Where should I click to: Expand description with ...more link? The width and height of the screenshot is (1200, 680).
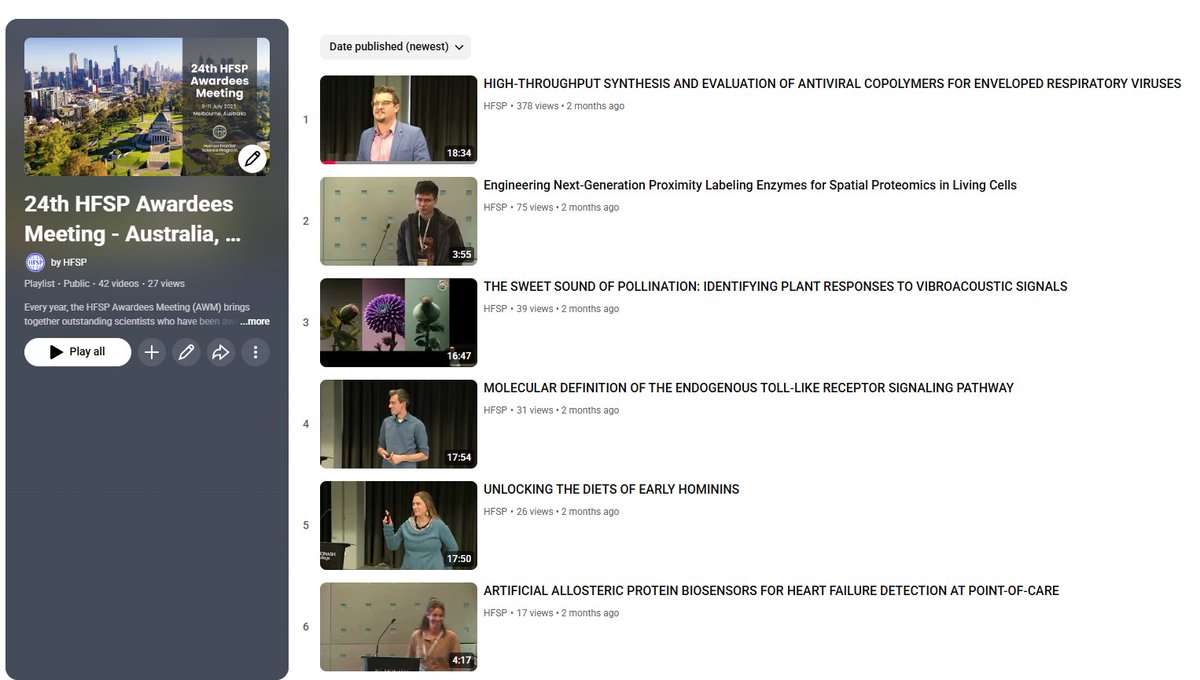(x=254, y=322)
